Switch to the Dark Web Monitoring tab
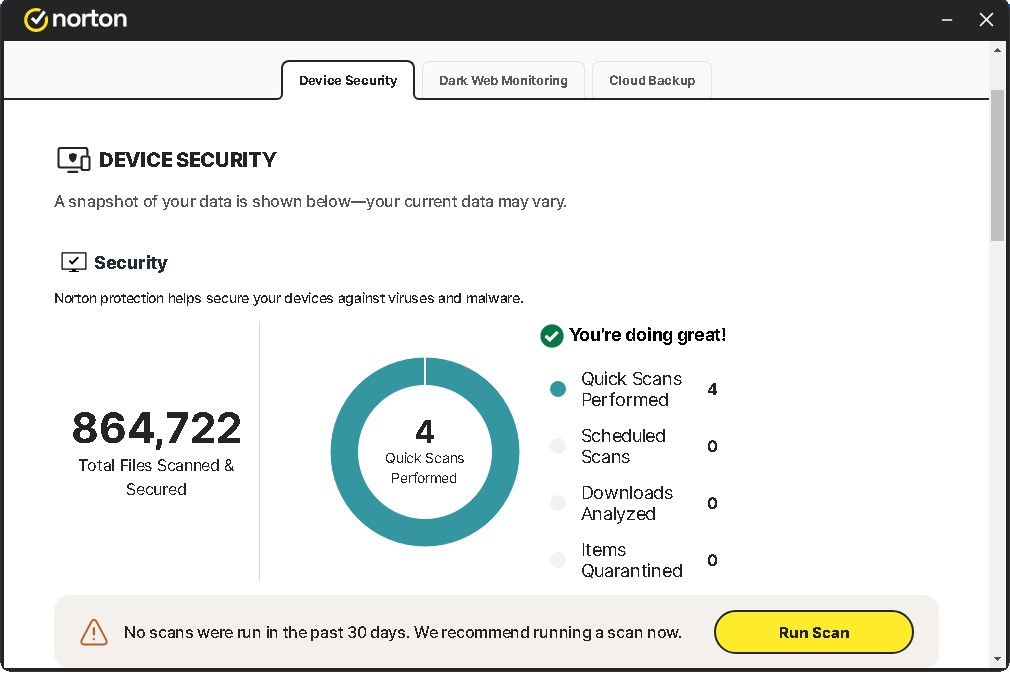The height and width of the screenshot is (673, 1010). [x=503, y=81]
